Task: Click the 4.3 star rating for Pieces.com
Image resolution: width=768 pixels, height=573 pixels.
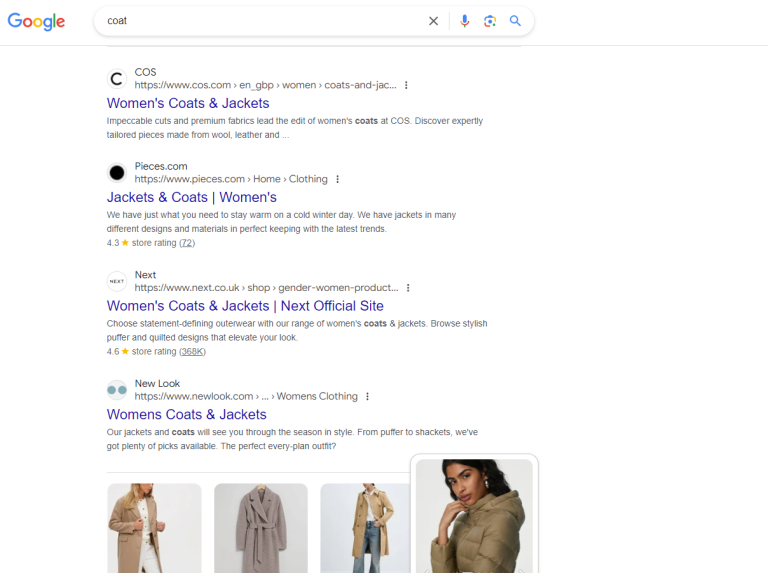Action: click(118, 243)
